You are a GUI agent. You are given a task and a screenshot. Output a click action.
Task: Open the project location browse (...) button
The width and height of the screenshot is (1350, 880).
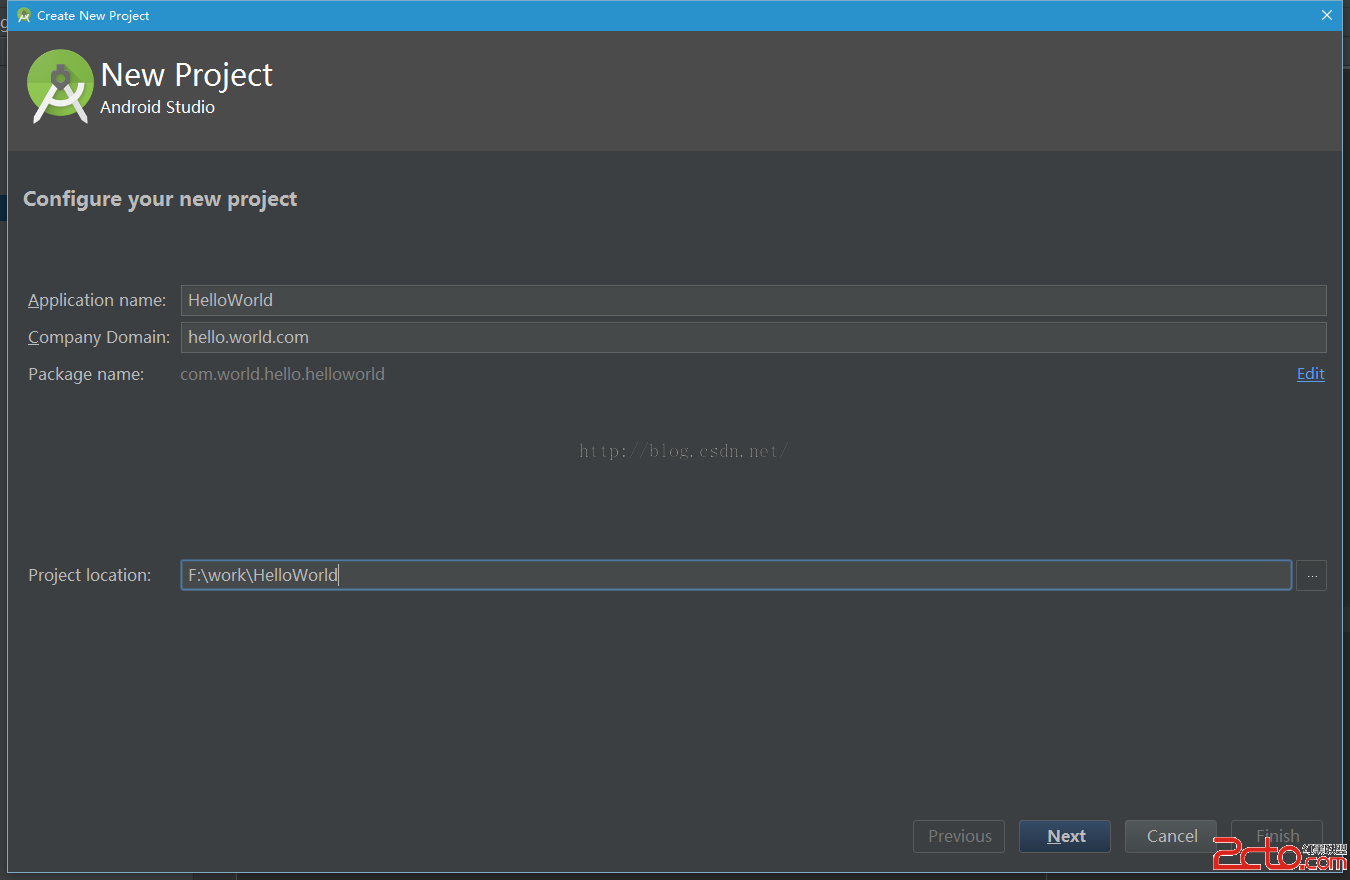click(x=1311, y=575)
